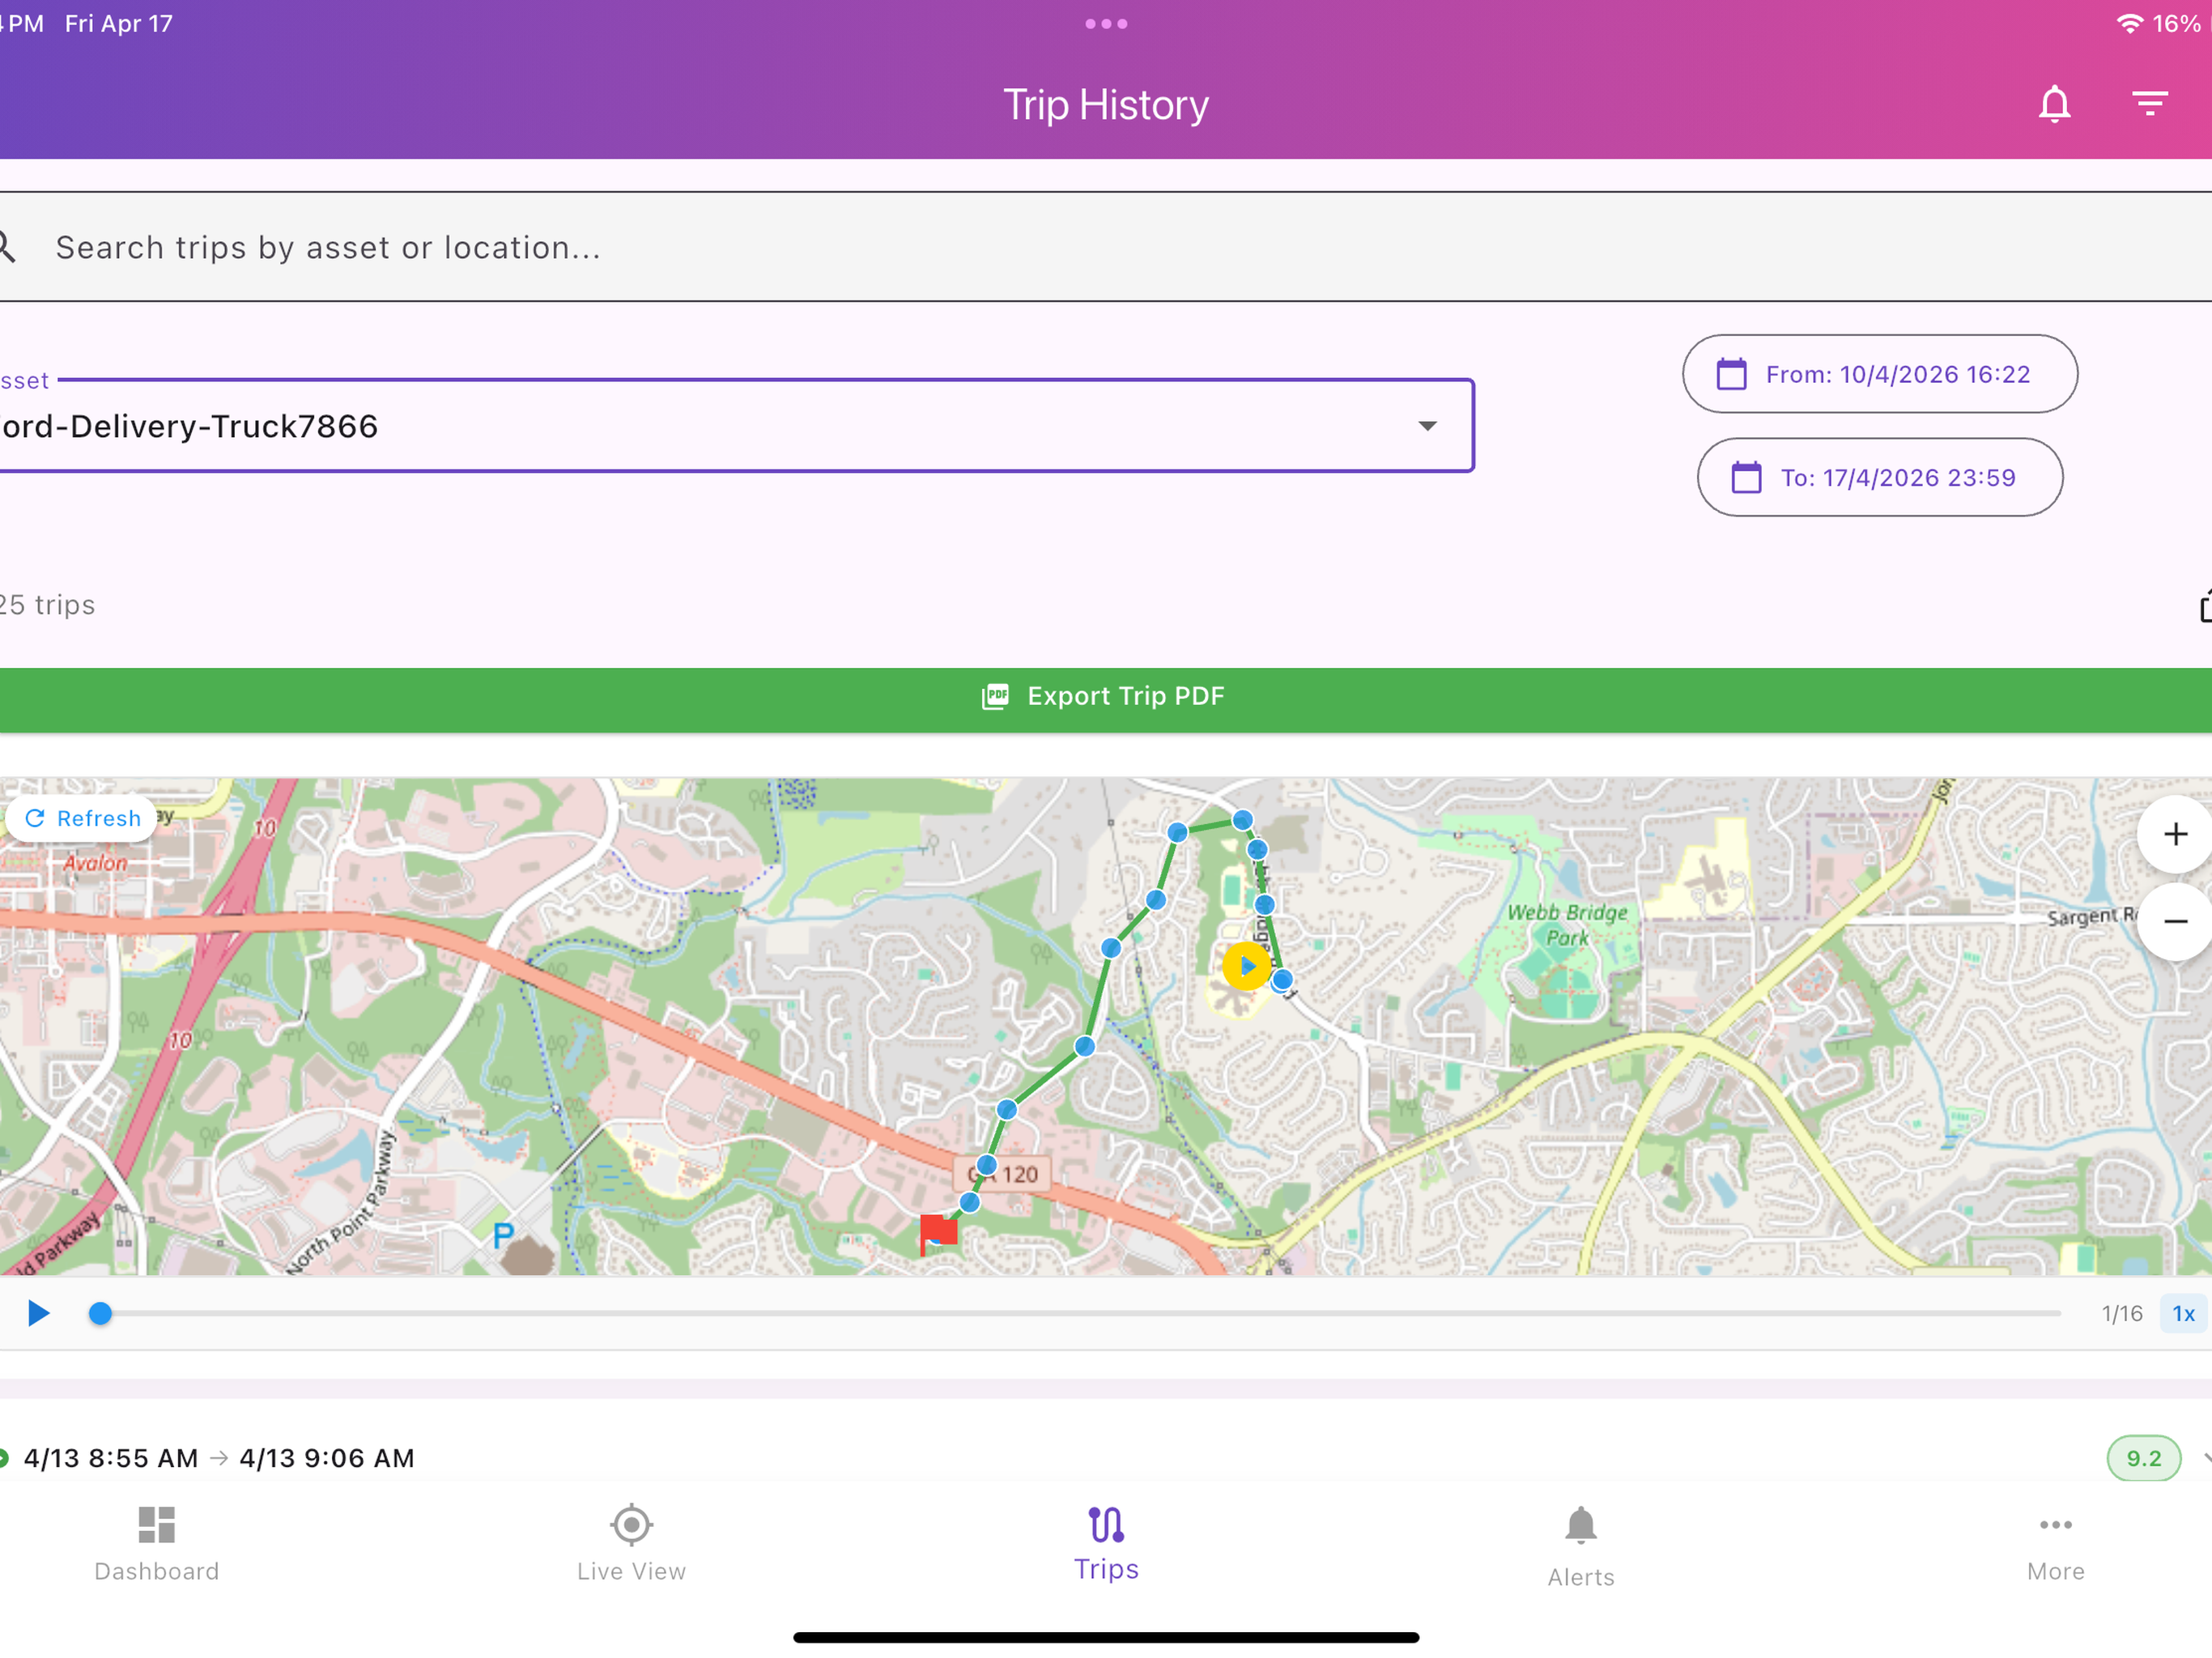Tap the three-dot multitasking indicator

[1106, 24]
